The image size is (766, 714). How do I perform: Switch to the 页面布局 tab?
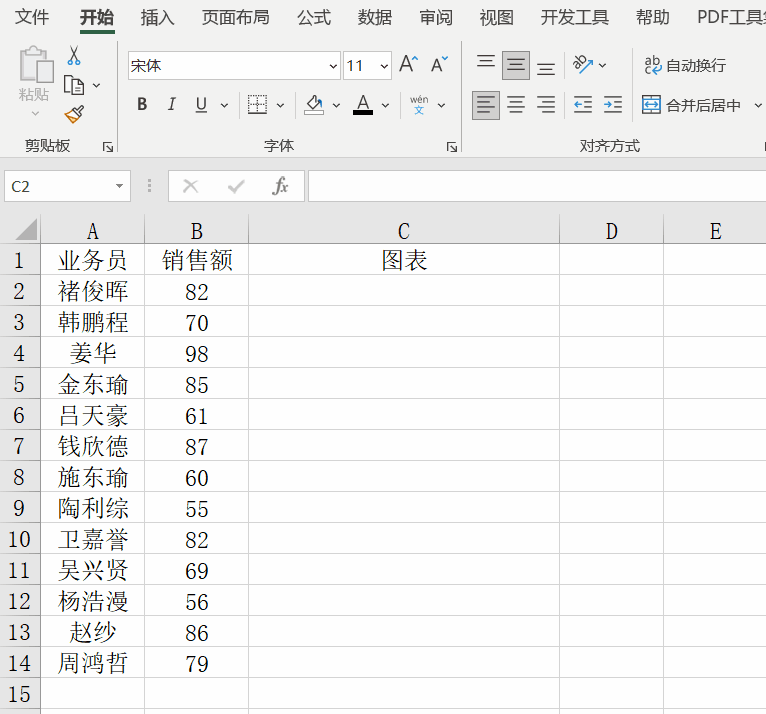235,17
